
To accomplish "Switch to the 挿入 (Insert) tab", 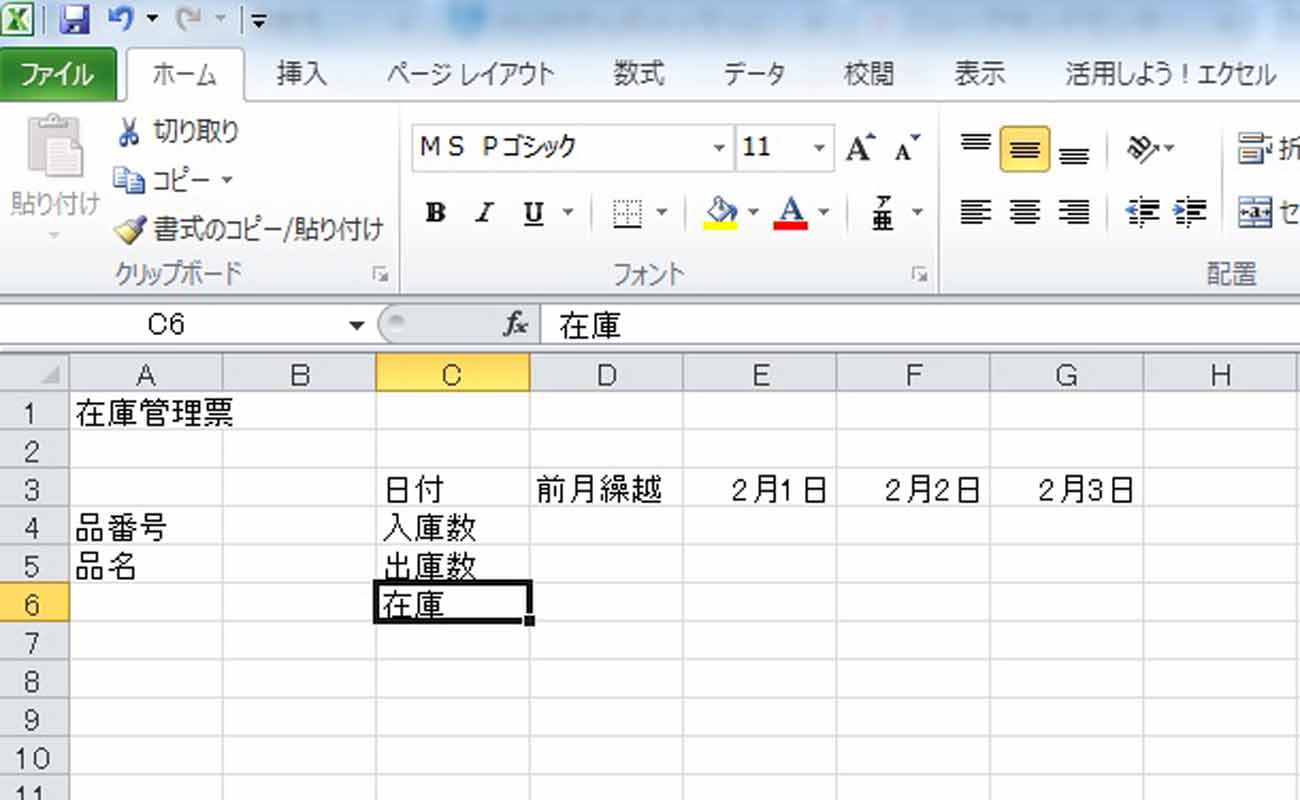I will (301, 74).
